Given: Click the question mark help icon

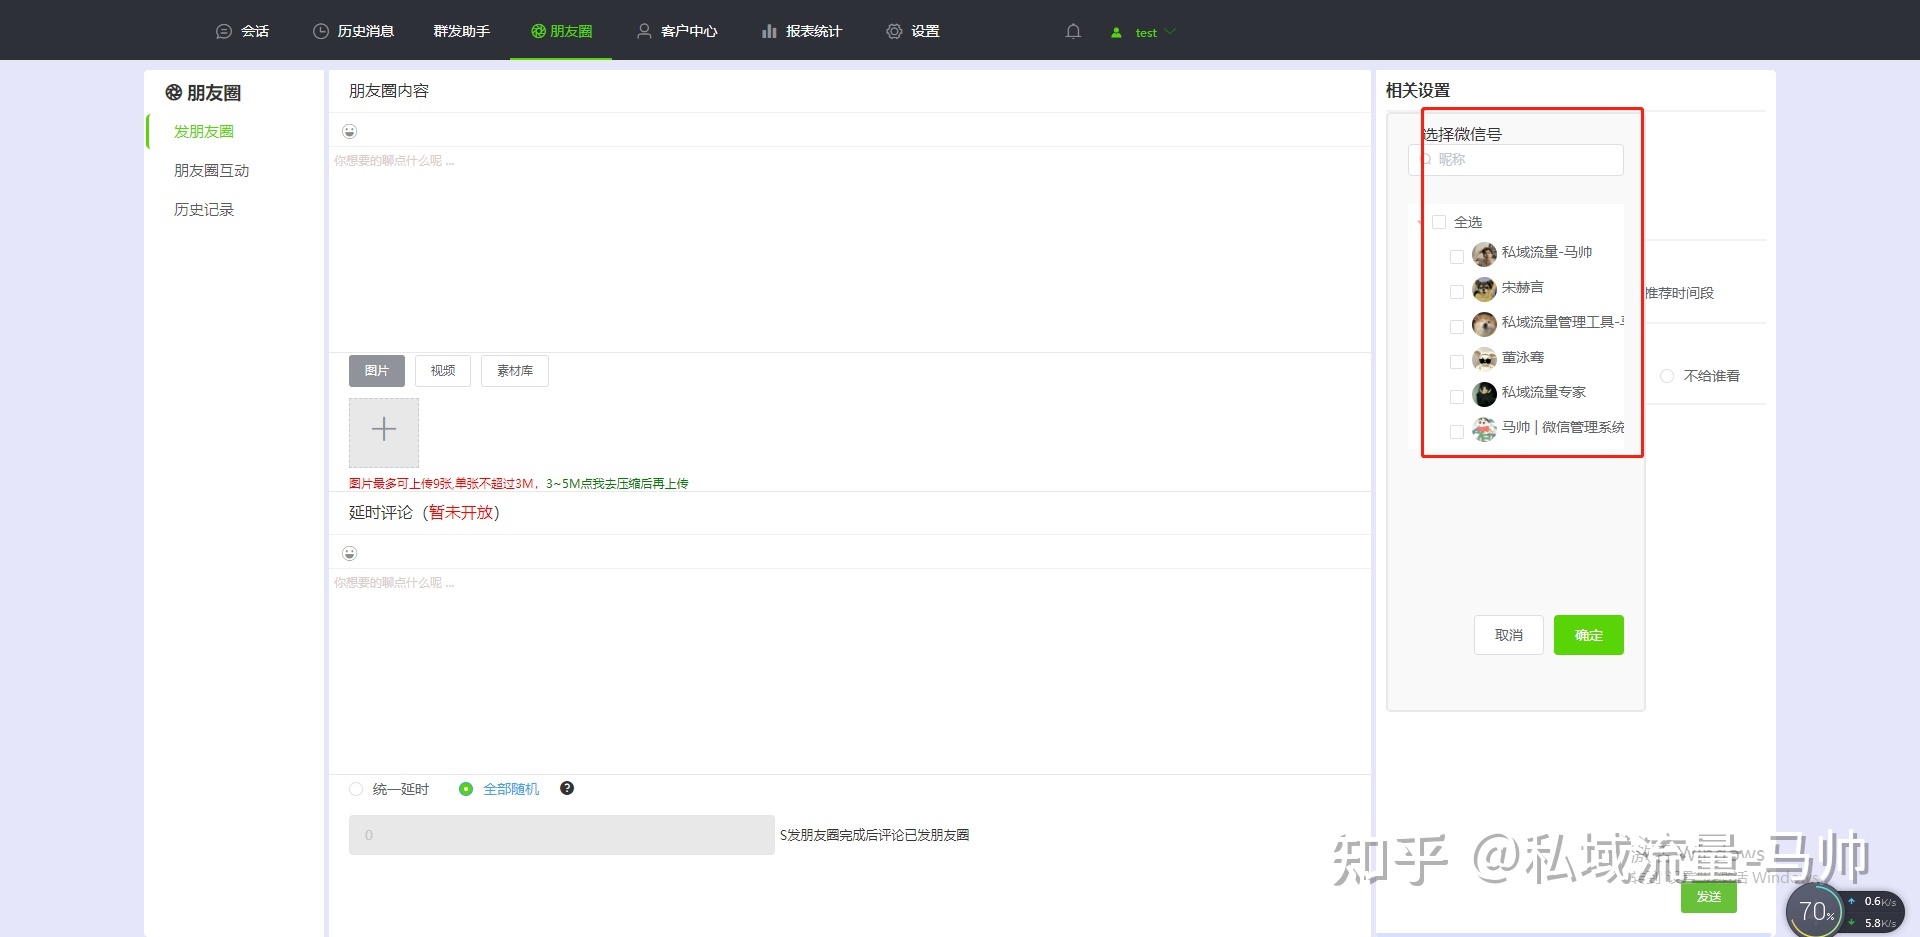Looking at the screenshot, I should click(x=567, y=788).
